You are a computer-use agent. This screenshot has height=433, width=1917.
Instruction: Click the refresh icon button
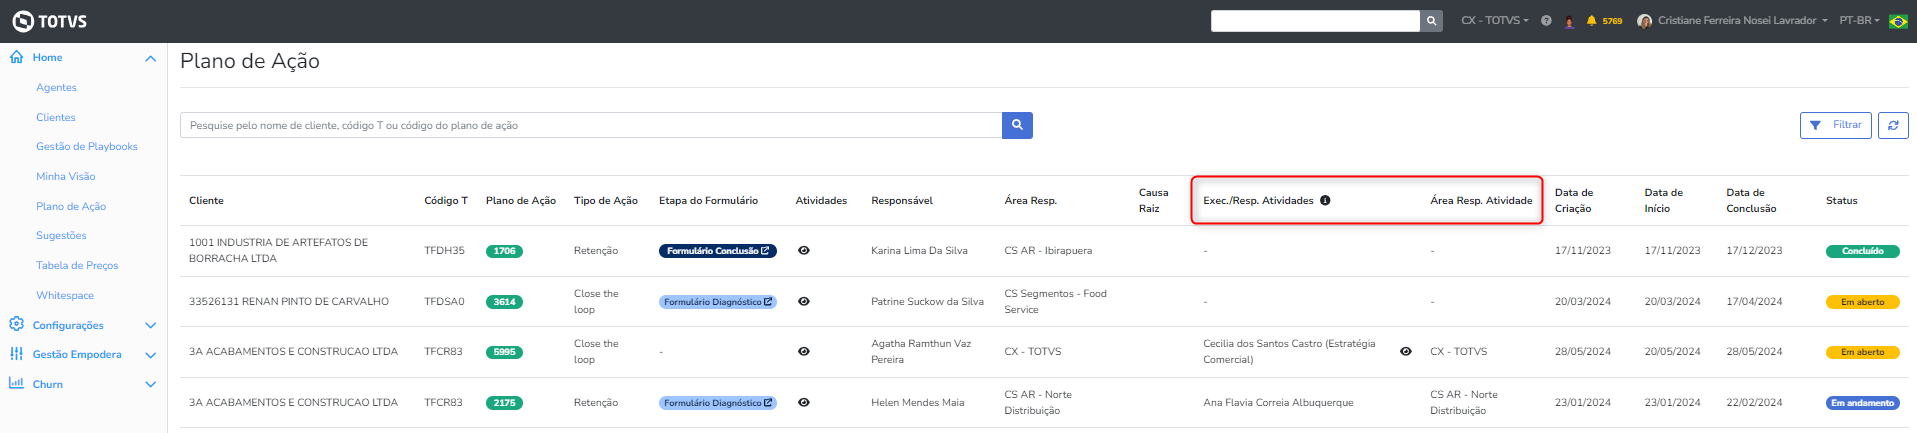pyautogui.click(x=1893, y=126)
